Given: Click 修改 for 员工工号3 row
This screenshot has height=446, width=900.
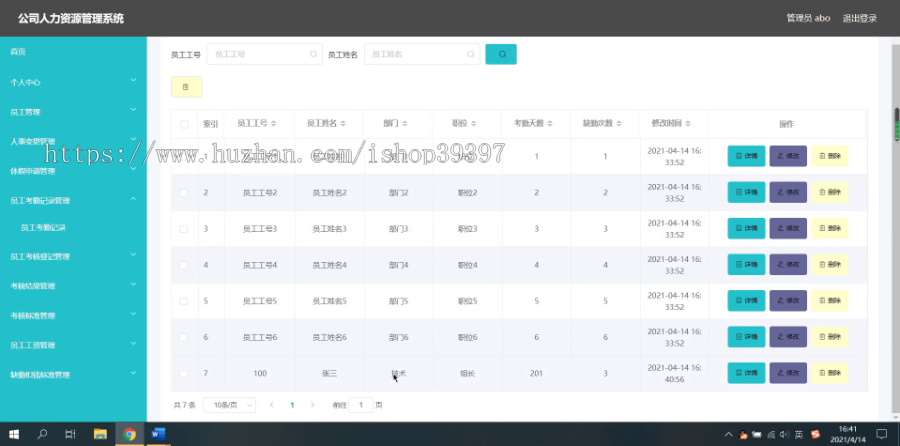Looking at the screenshot, I should (x=788, y=228).
